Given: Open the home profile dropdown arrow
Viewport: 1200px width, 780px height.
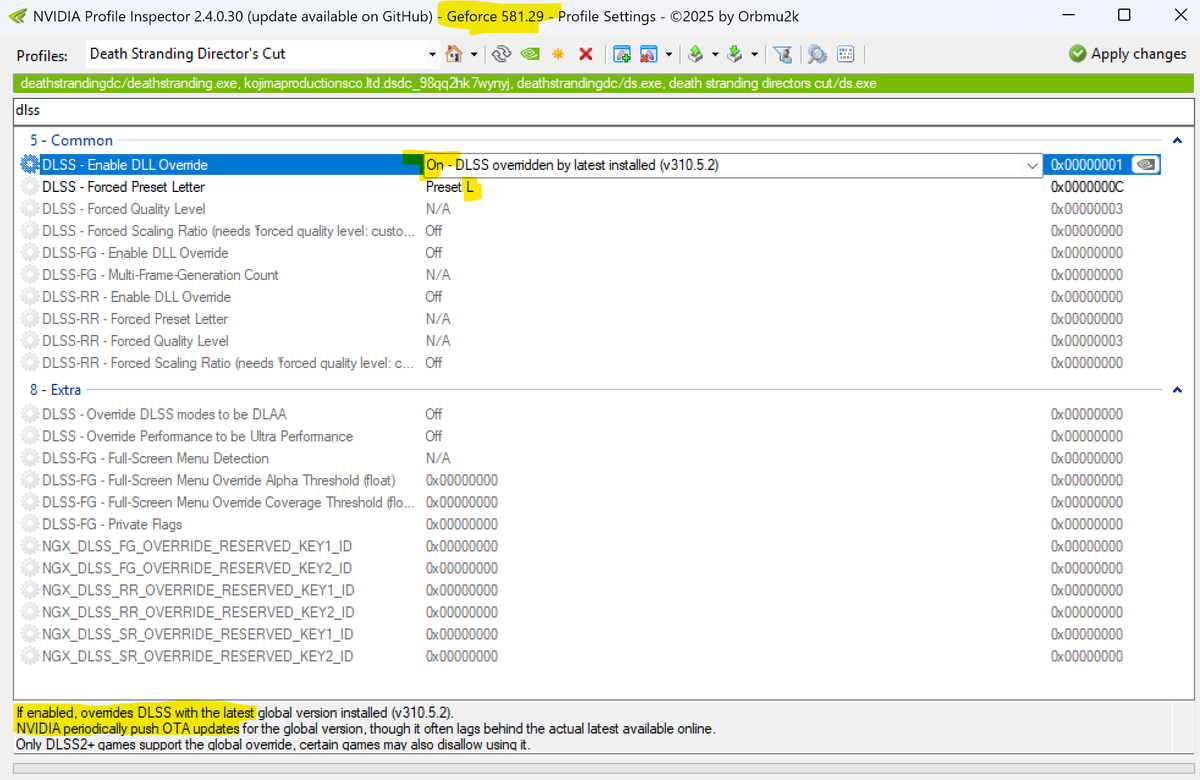Looking at the screenshot, I should pyautogui.click(x=474, y=54).
